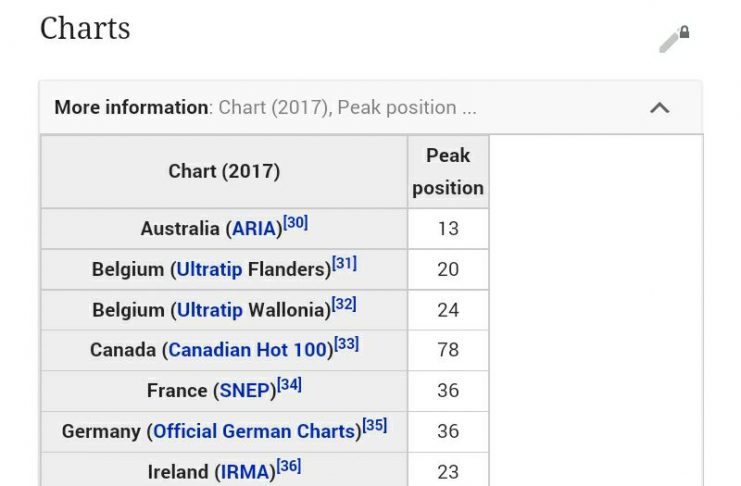Open the ARIA link

tap(254, 229)
